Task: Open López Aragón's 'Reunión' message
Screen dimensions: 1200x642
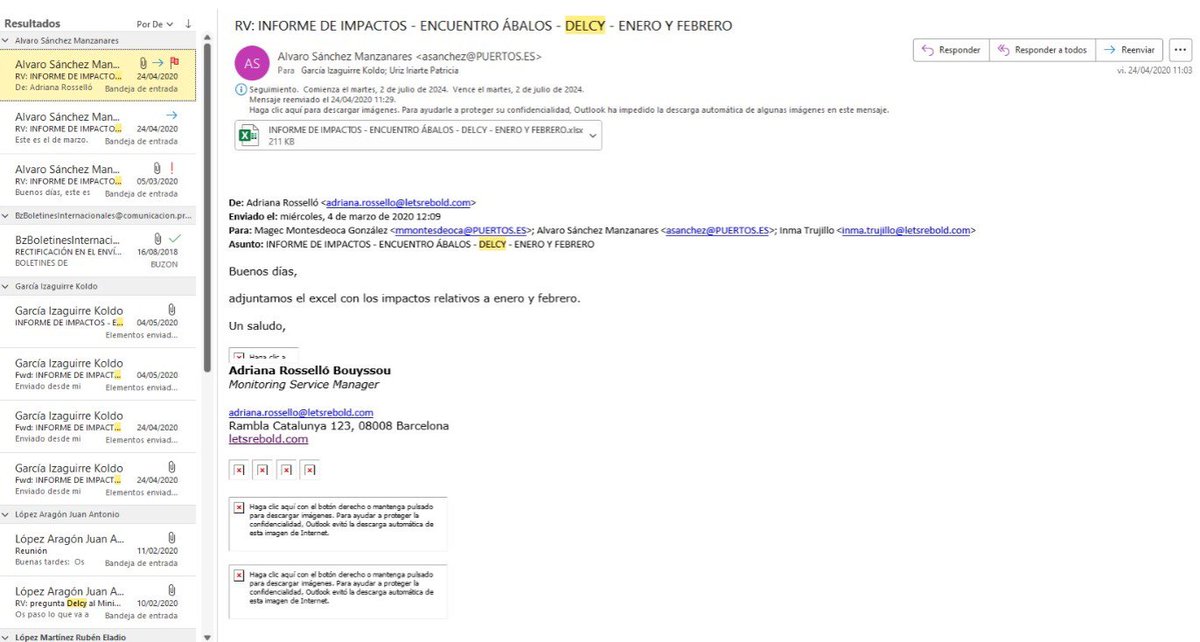Action: (x=98, y=549)
